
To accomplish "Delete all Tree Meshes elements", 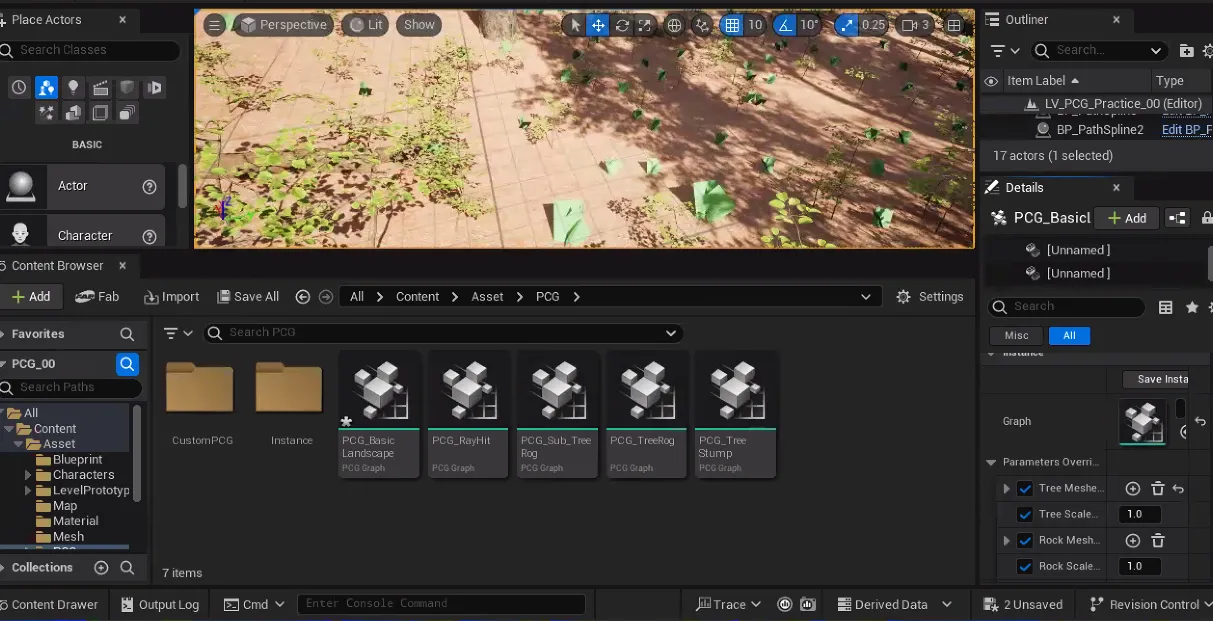I will pos(1158,489).
